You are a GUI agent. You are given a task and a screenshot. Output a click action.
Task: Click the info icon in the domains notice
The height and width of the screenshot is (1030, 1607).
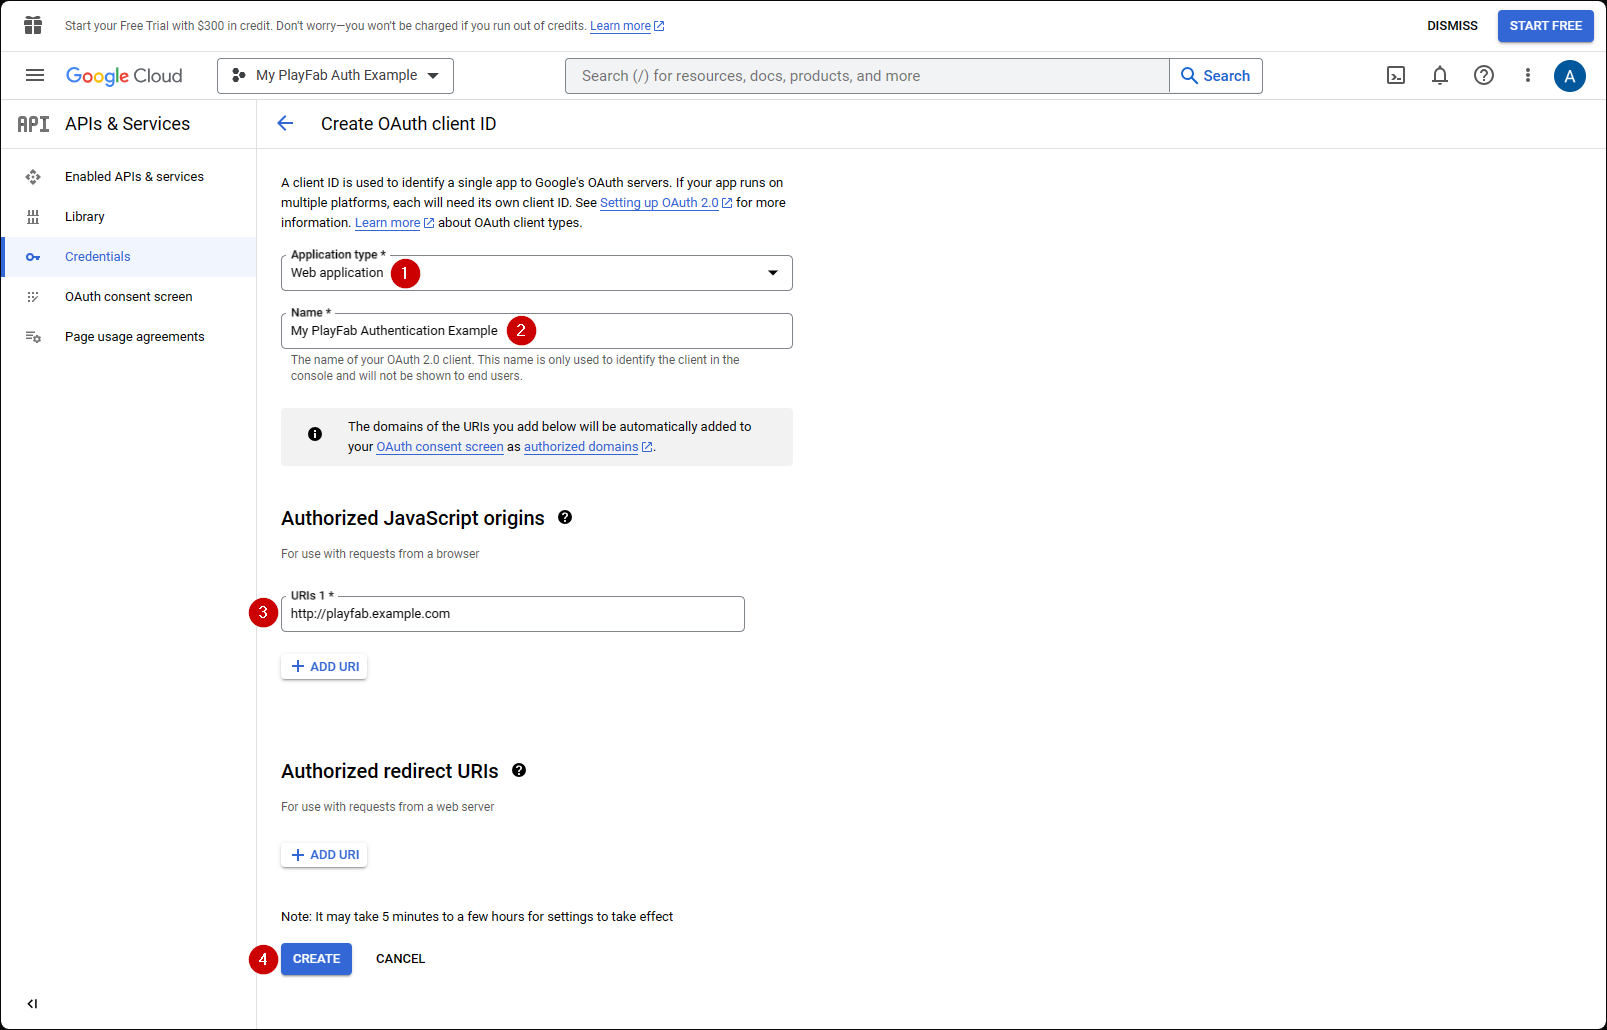[x=314, y=434]
